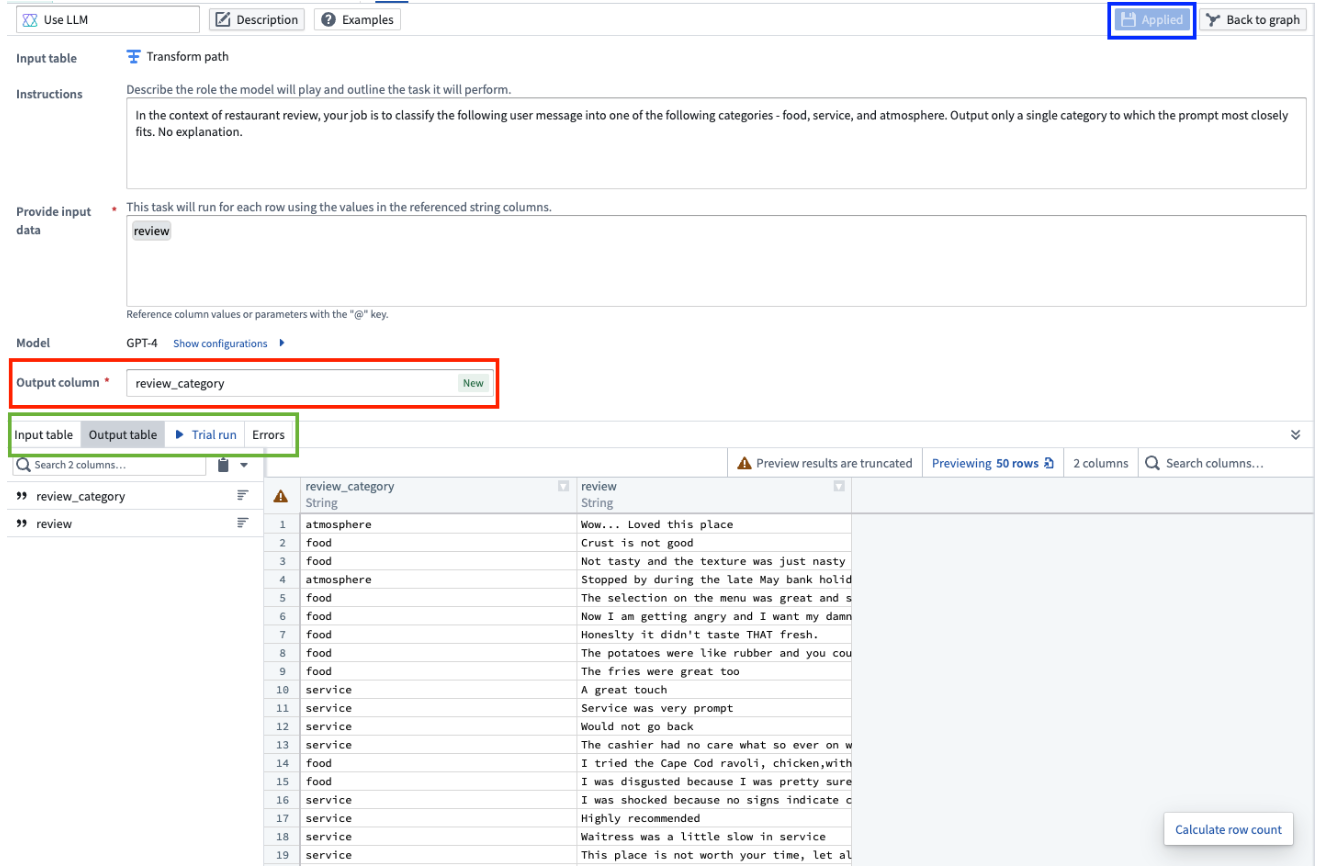Click the Applied save button

coord(1151,19)
